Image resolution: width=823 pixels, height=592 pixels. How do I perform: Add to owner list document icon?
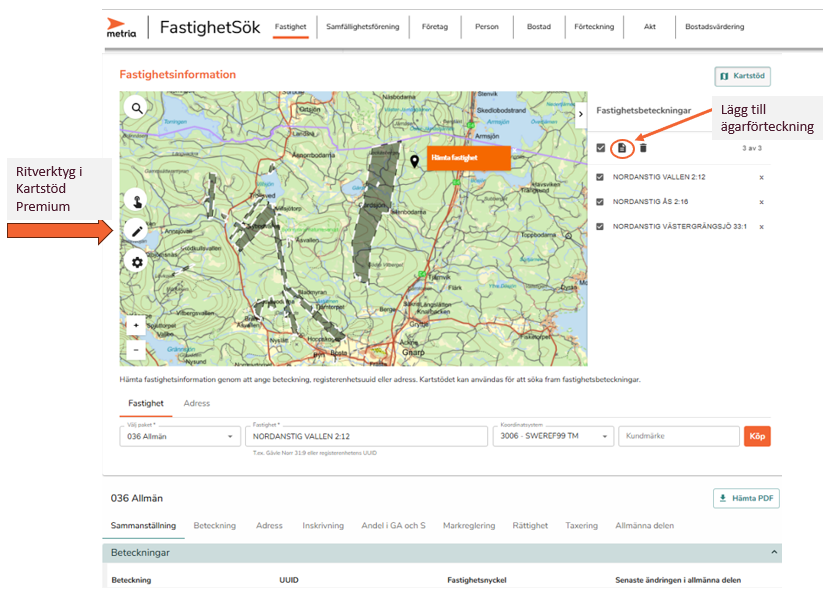pos(622,148)
